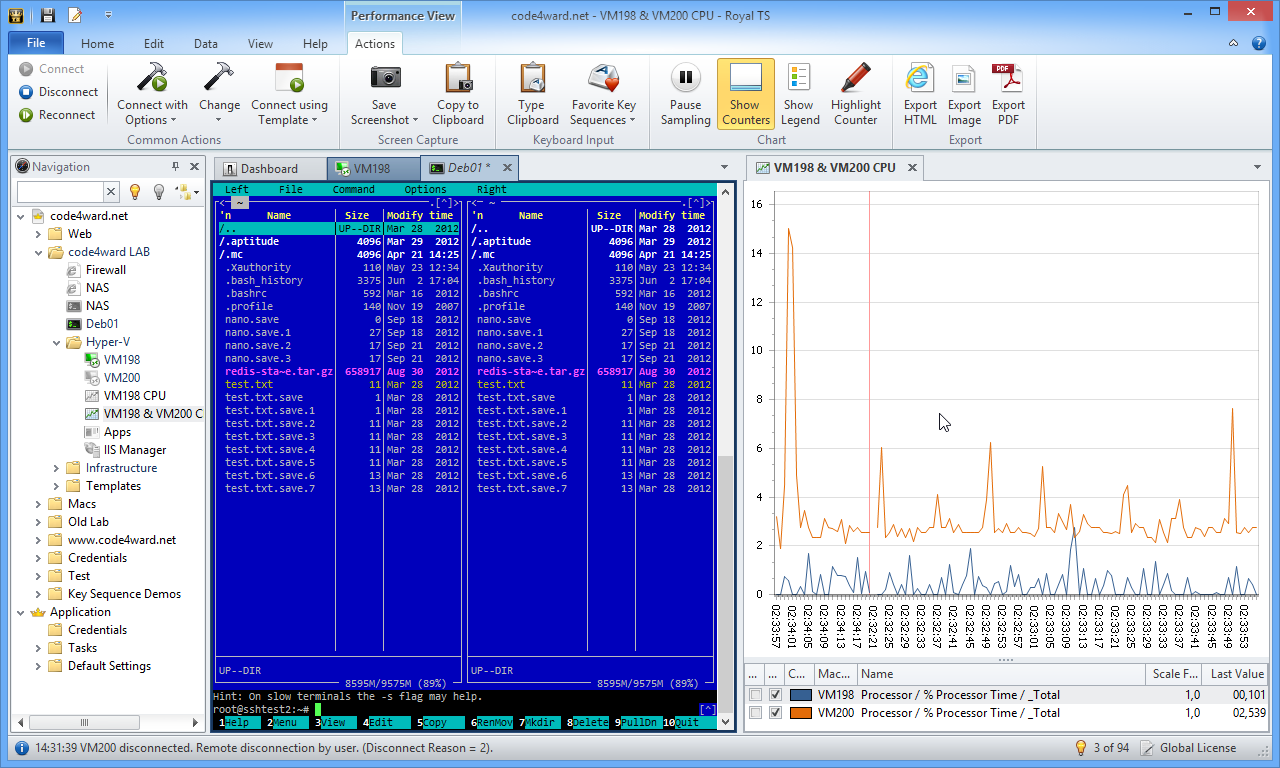Clear the Navigation search box
This screenshot has width=1280, height=768.
tap(111, 191)
